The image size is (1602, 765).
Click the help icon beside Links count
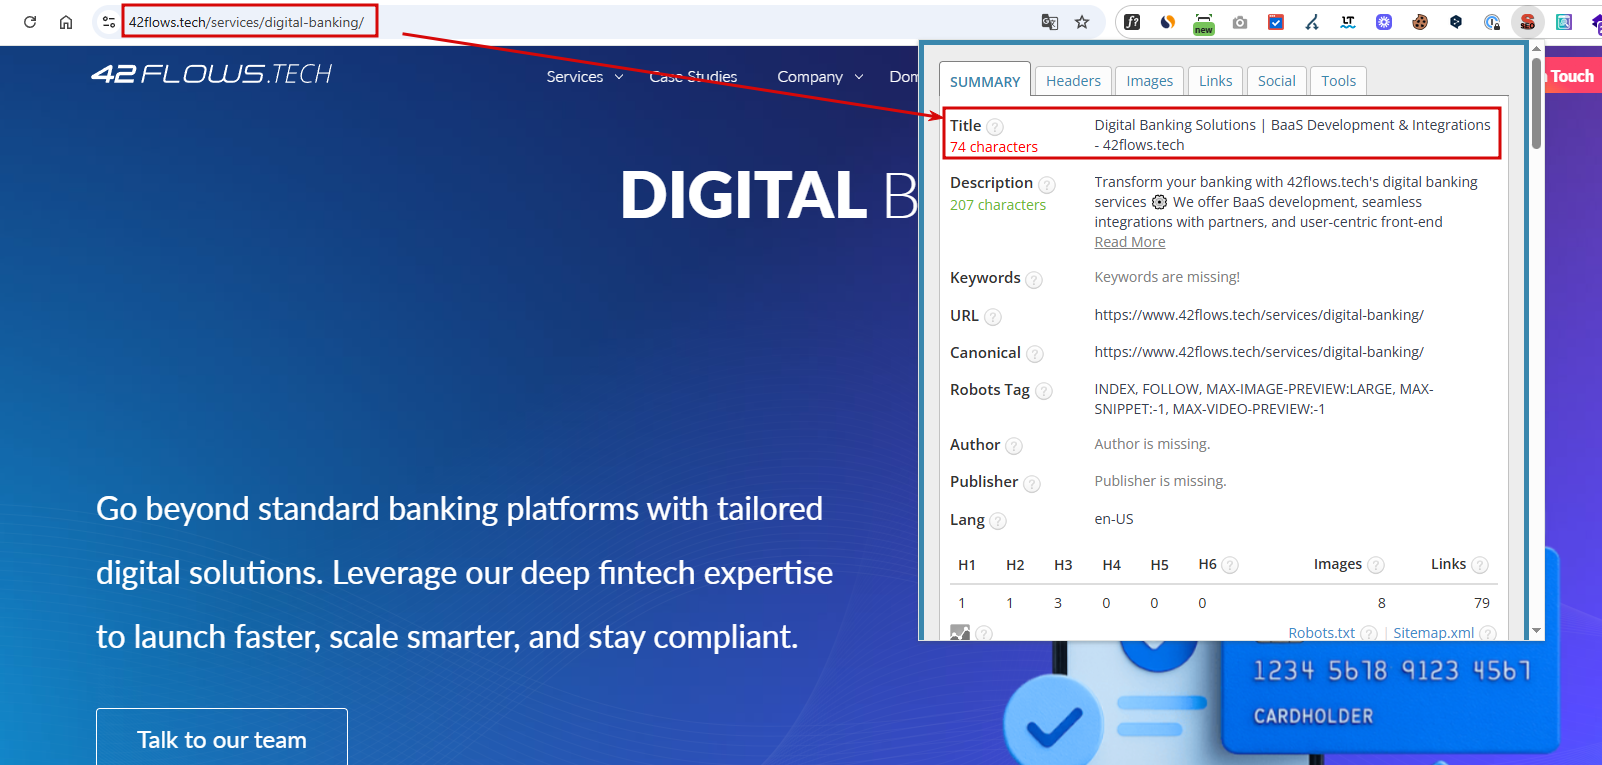(1480, 565)
